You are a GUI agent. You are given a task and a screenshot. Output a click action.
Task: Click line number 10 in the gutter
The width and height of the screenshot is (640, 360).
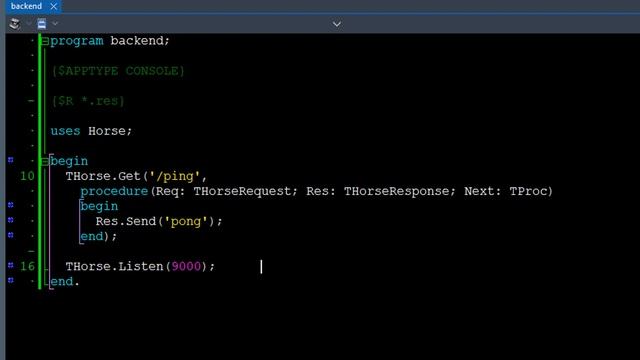coord(27,176)
